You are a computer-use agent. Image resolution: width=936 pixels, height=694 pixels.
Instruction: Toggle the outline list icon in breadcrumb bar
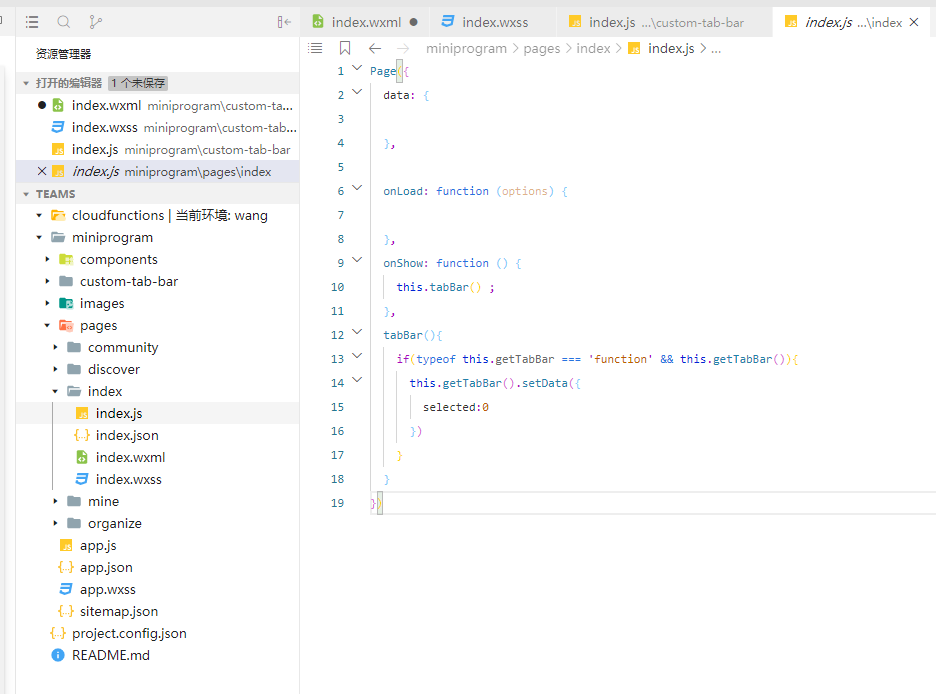315,48
